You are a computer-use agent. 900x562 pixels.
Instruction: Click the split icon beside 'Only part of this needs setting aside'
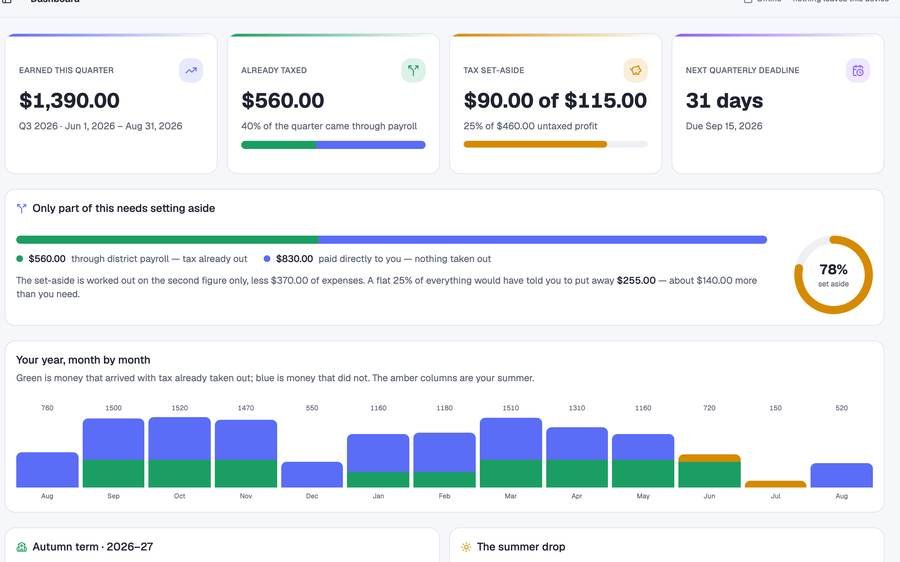click(x=21, y=208)
